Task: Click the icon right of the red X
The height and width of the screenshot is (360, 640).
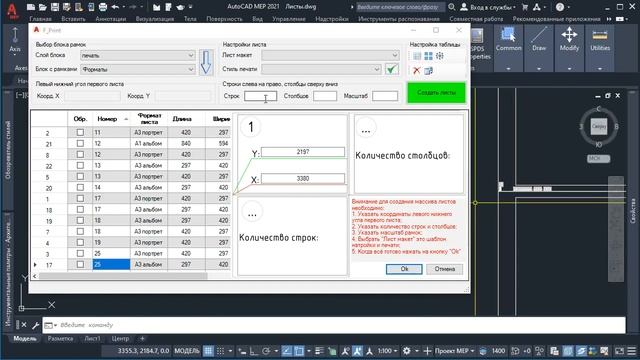Action: (x=428, y=71)
